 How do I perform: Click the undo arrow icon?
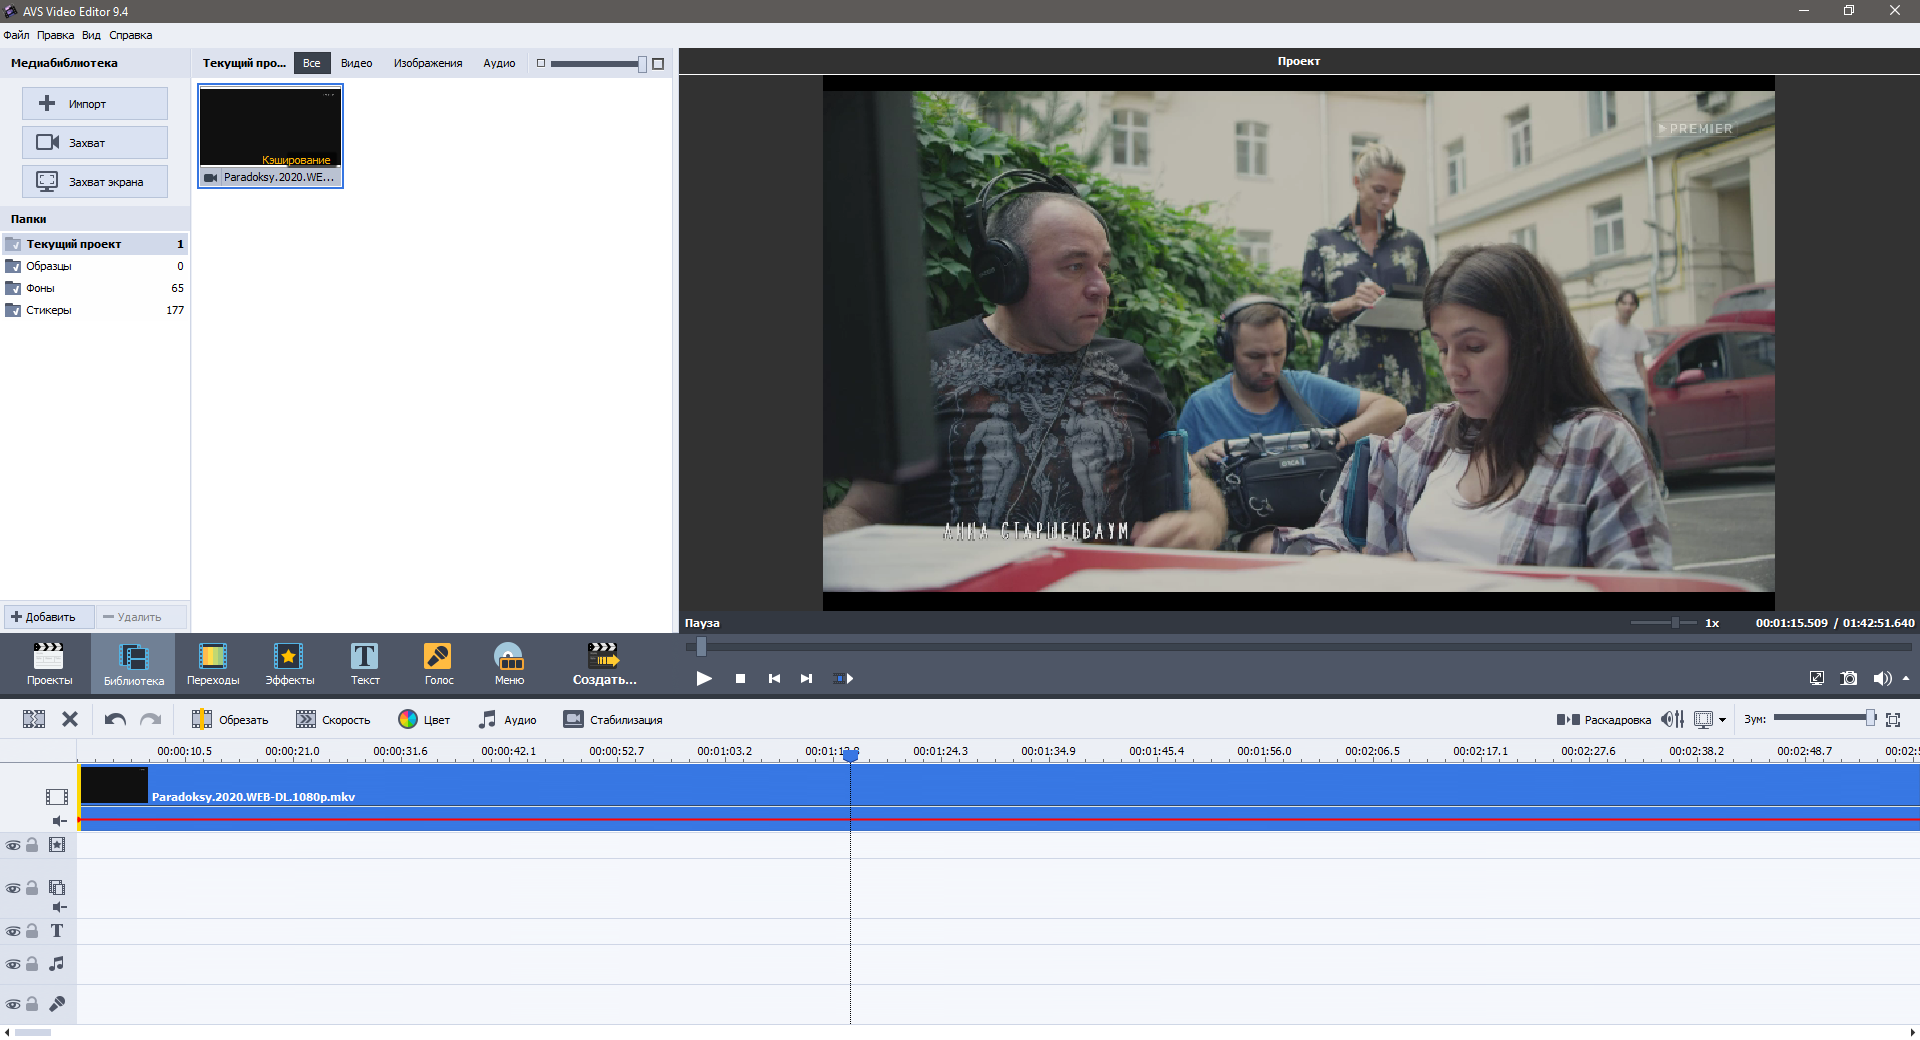coord(115,719)
